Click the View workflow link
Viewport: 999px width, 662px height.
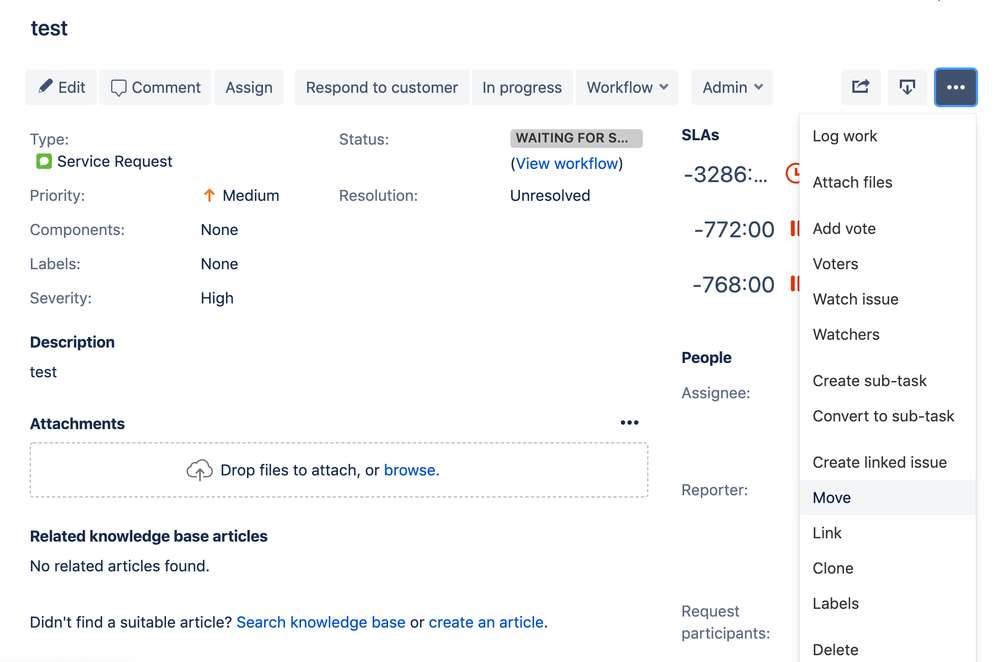pos(567,163)
